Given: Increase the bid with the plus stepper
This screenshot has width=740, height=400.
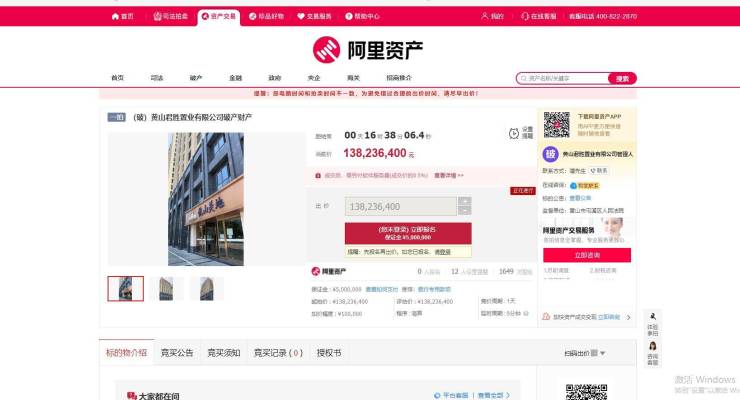Looking at the screenshot, I should point(464,201).
